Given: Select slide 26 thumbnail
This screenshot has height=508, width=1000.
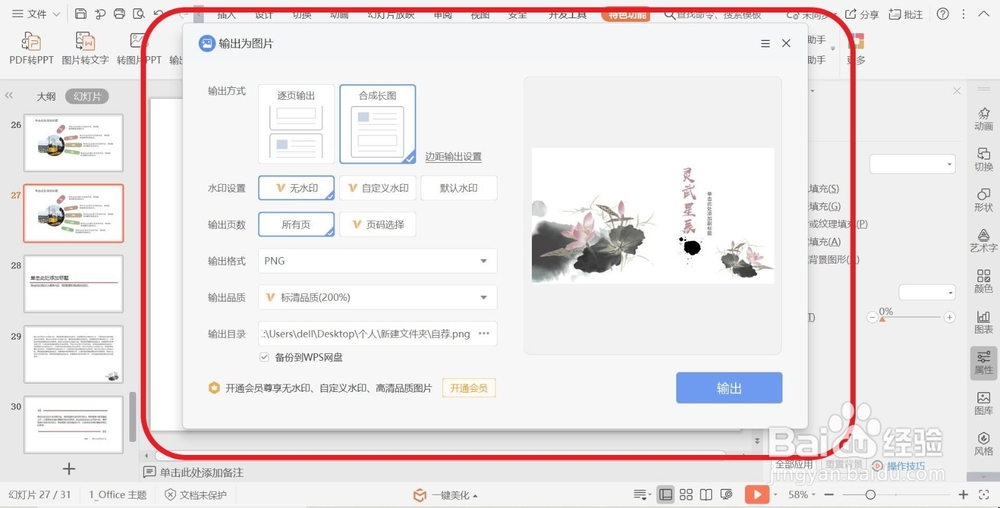Looking at the screenshot, I should coord(73,143).
